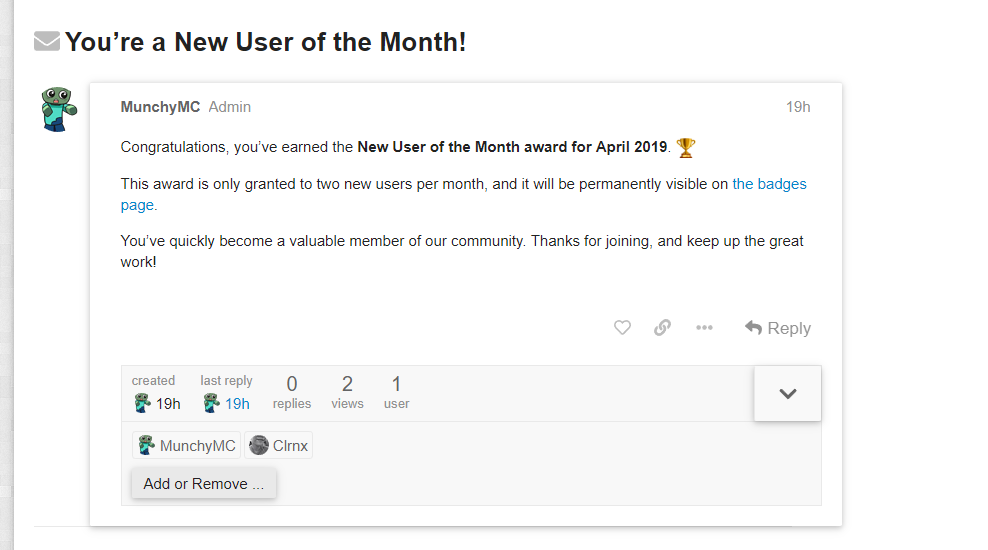This screenshot has width=988, height=550.
Task: Copy post link via chain icon
Action: point(662,328)
